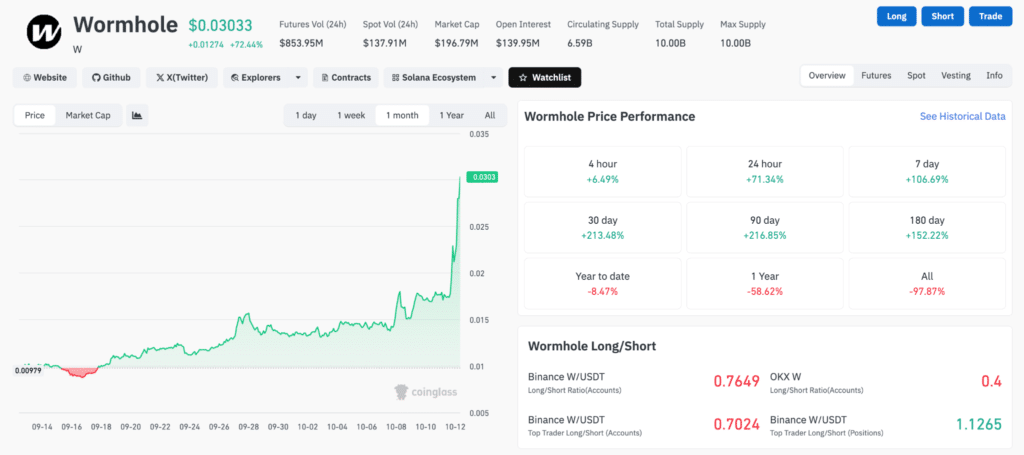Click the 10-12 date axis label
The height and width of the screenshot is (455, 1024).
pos(455,426)
